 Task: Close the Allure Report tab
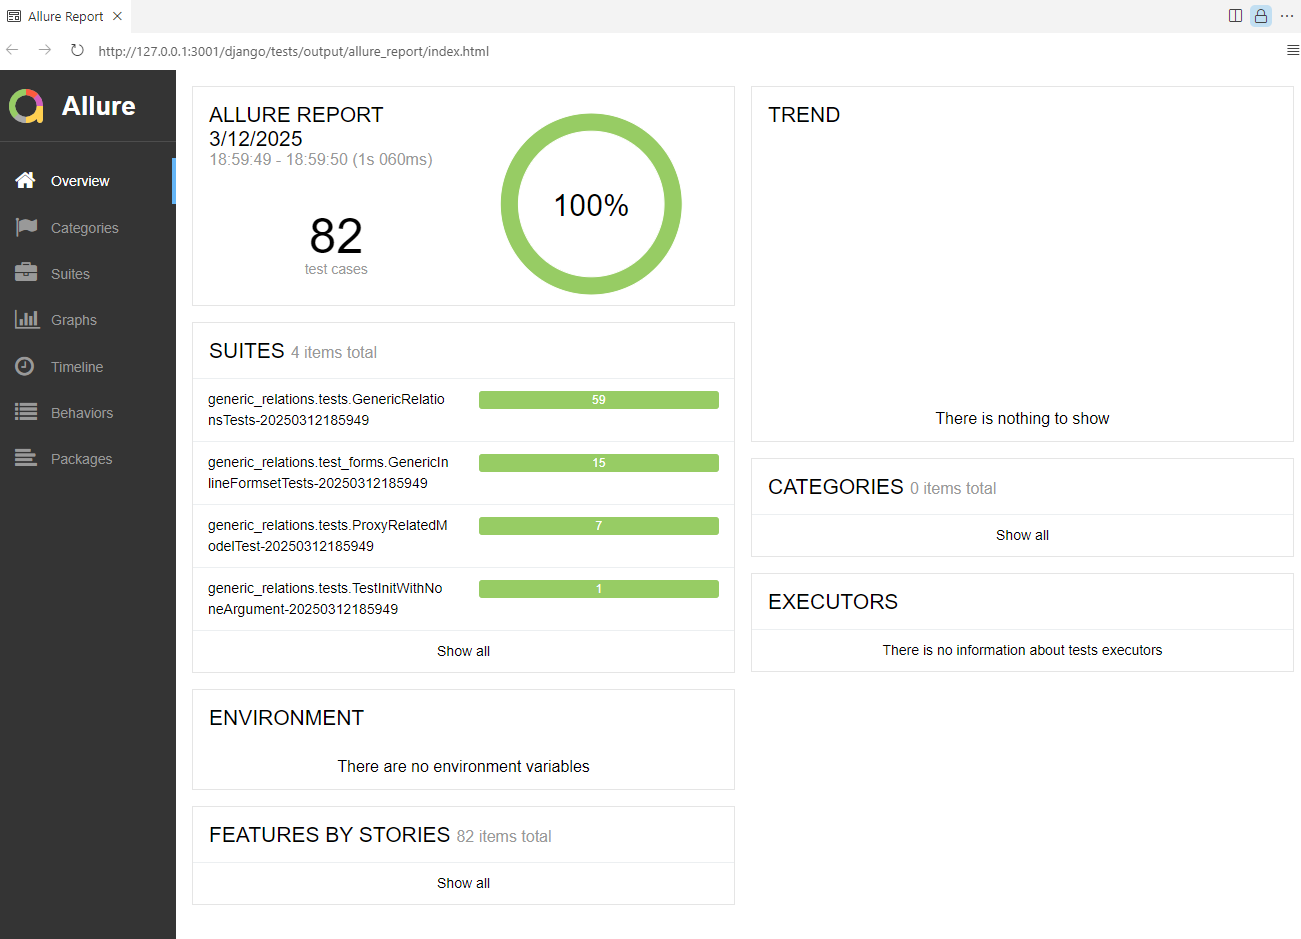coord(117,16)
